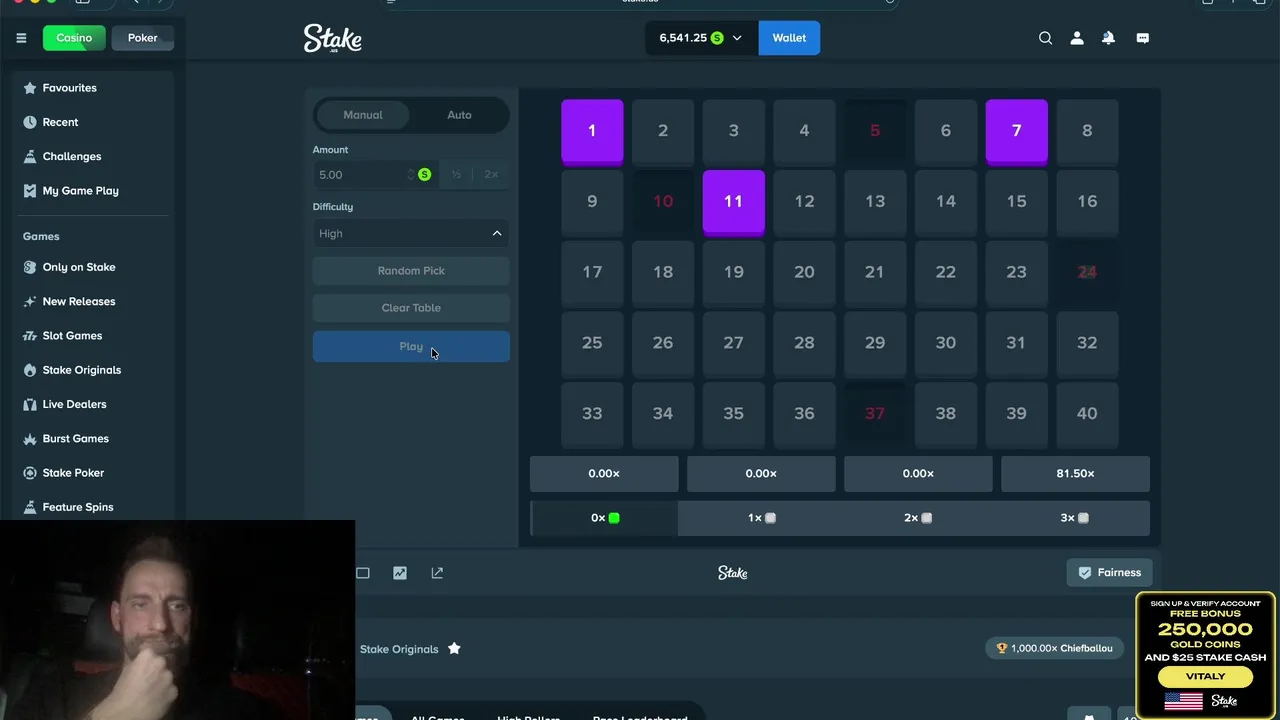This screenshot has width=1280, height=720.
Task: Click the Random Pick button
Action: click(411, 271)
